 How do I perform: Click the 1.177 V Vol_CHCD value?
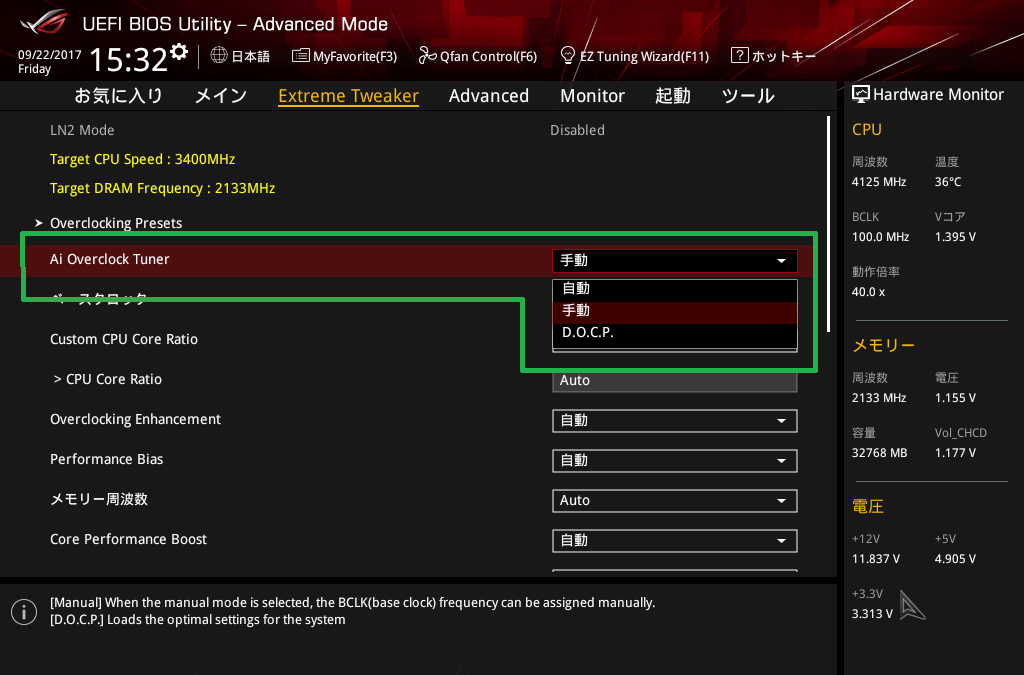[955, 453]
